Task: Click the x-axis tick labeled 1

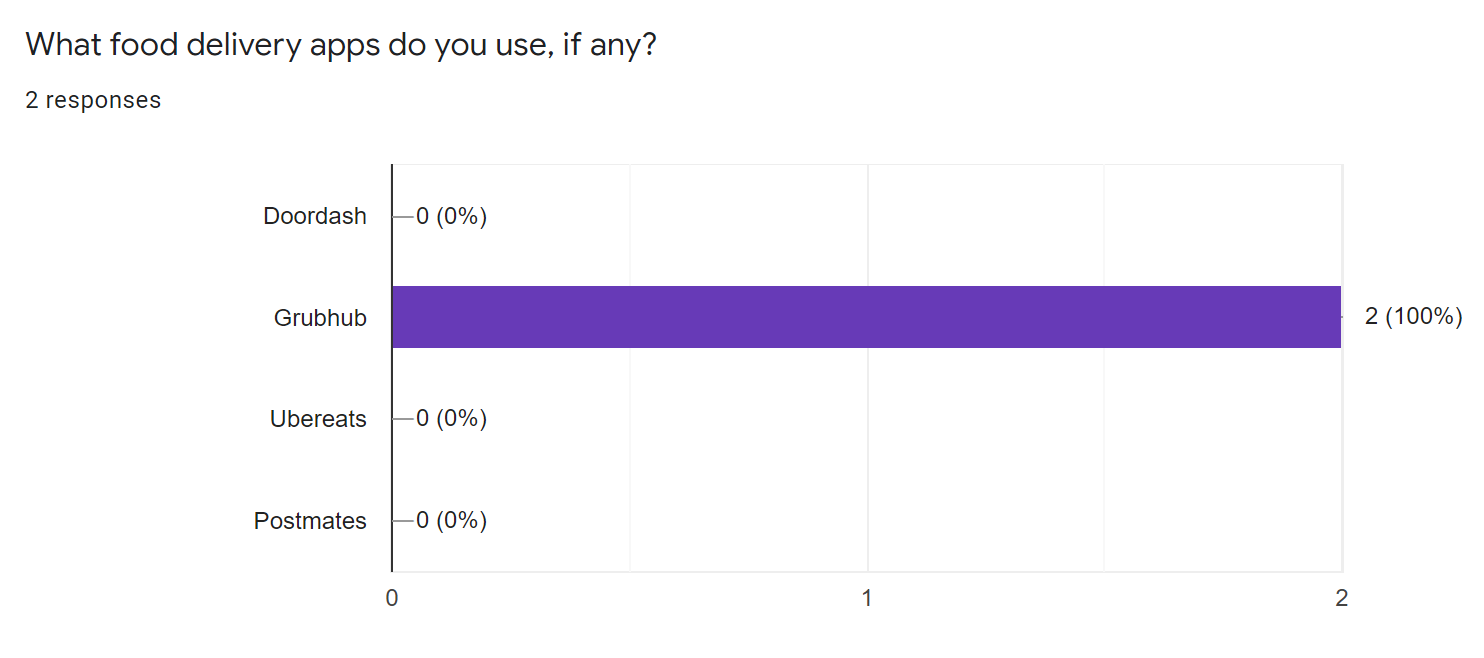Action: (867, 598)
